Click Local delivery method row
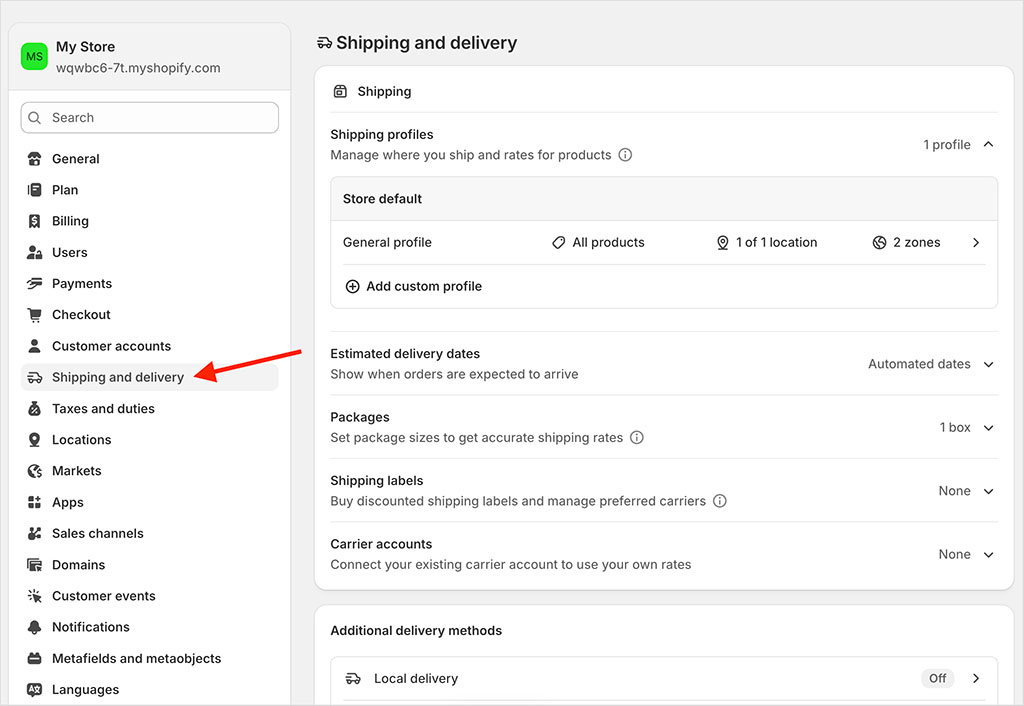Viewport: 1024px width, 706px height. point(664,679)
